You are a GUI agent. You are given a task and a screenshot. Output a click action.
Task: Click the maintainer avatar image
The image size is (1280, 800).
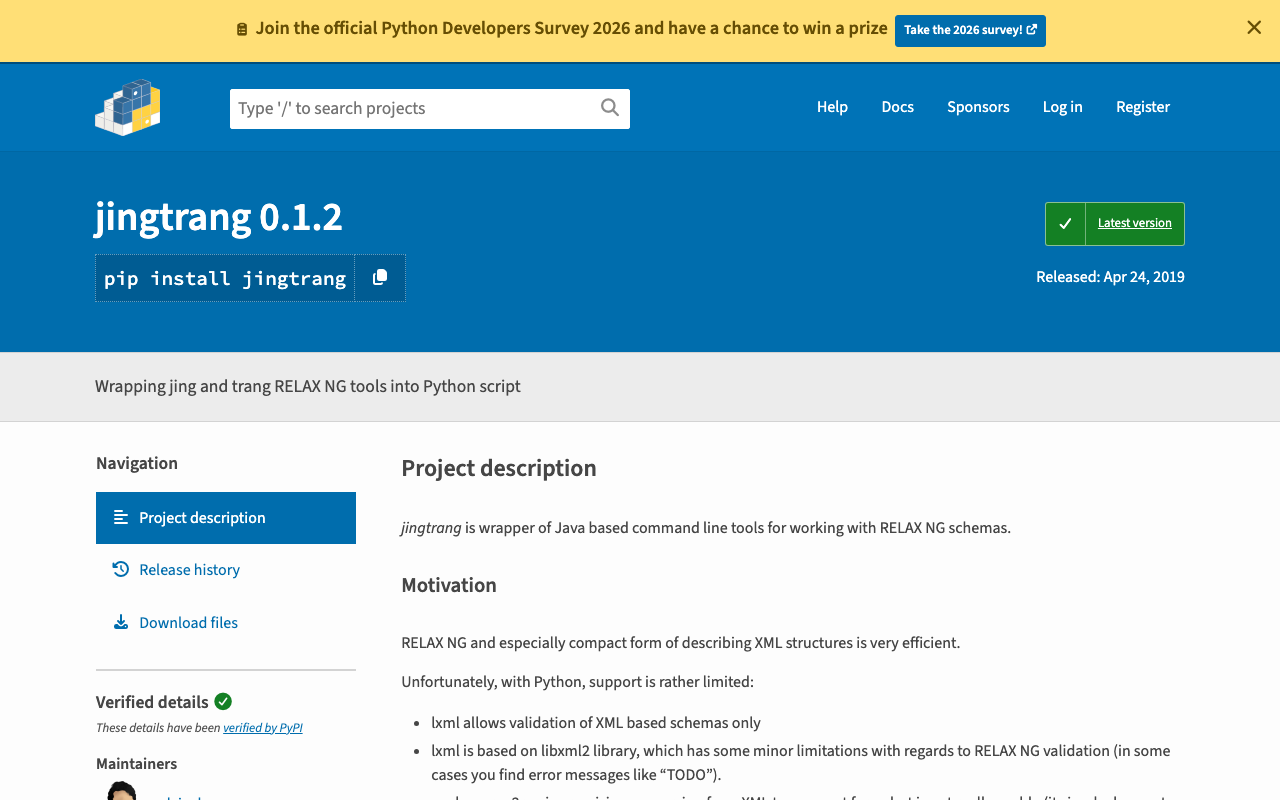coord(122,791)
